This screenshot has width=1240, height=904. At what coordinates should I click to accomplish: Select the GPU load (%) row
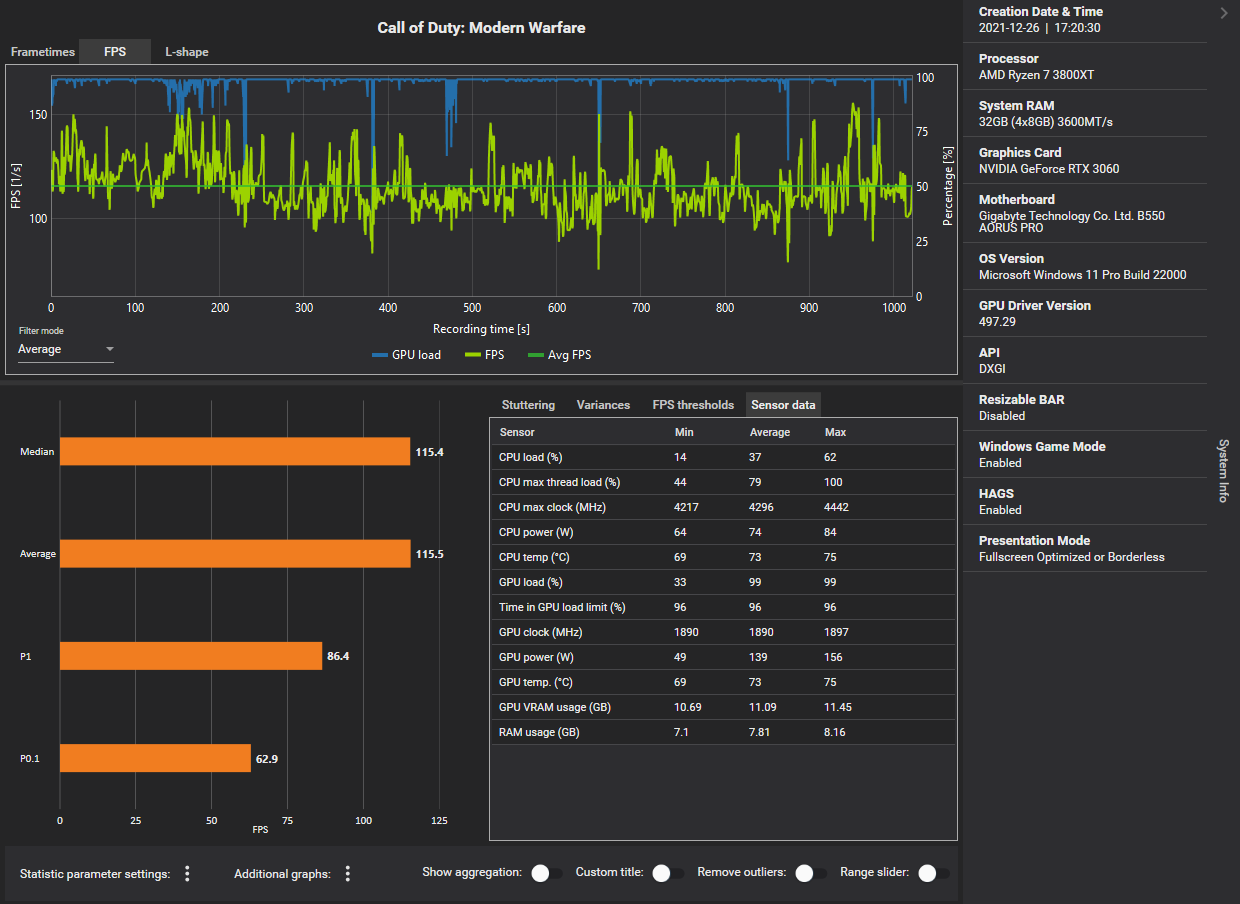pos(723,582)
